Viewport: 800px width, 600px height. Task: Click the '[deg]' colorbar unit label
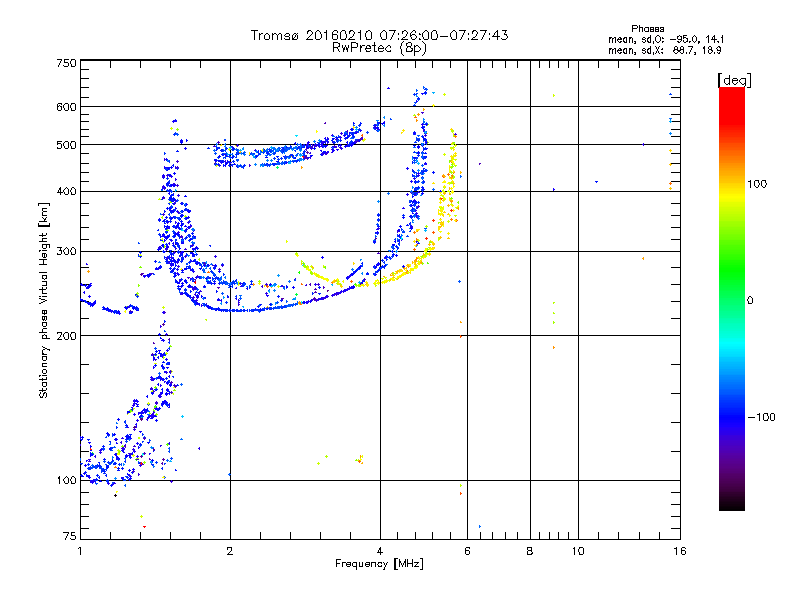point(734,80)
